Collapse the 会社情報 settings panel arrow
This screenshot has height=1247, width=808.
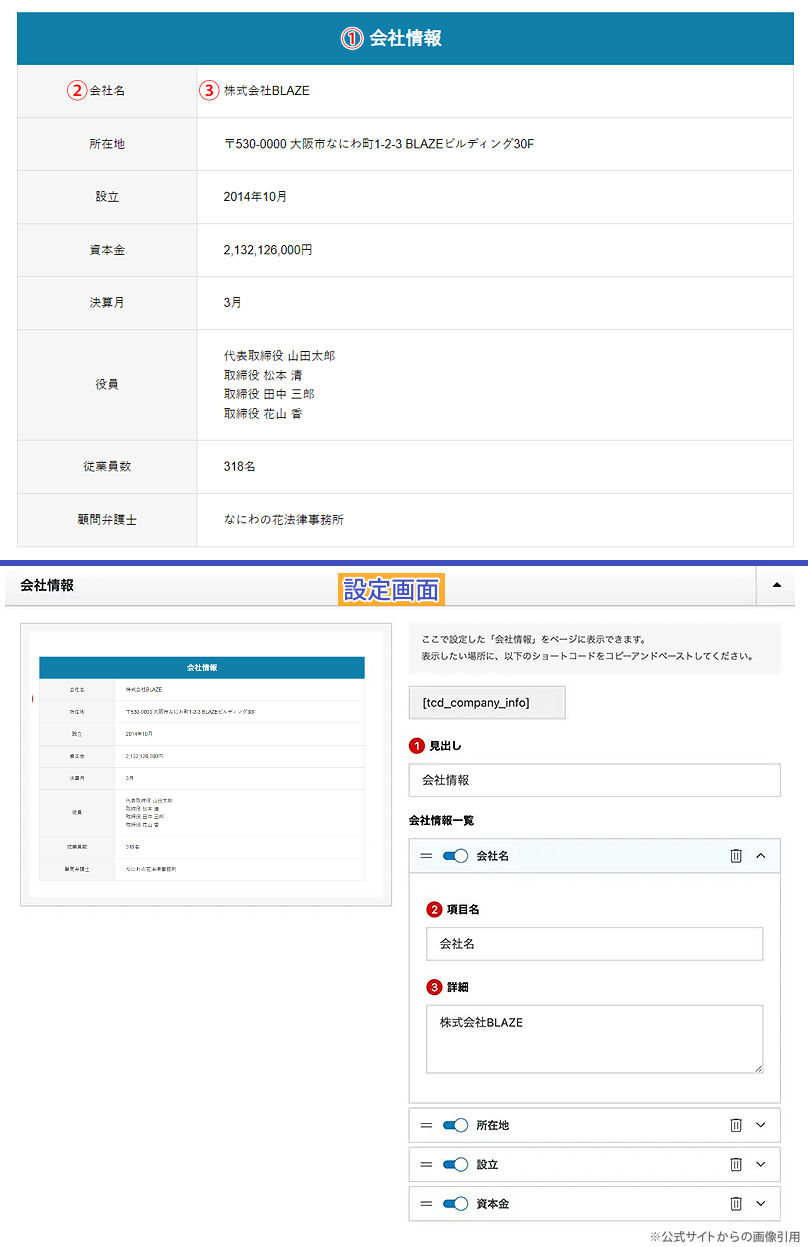click(775, 586)
